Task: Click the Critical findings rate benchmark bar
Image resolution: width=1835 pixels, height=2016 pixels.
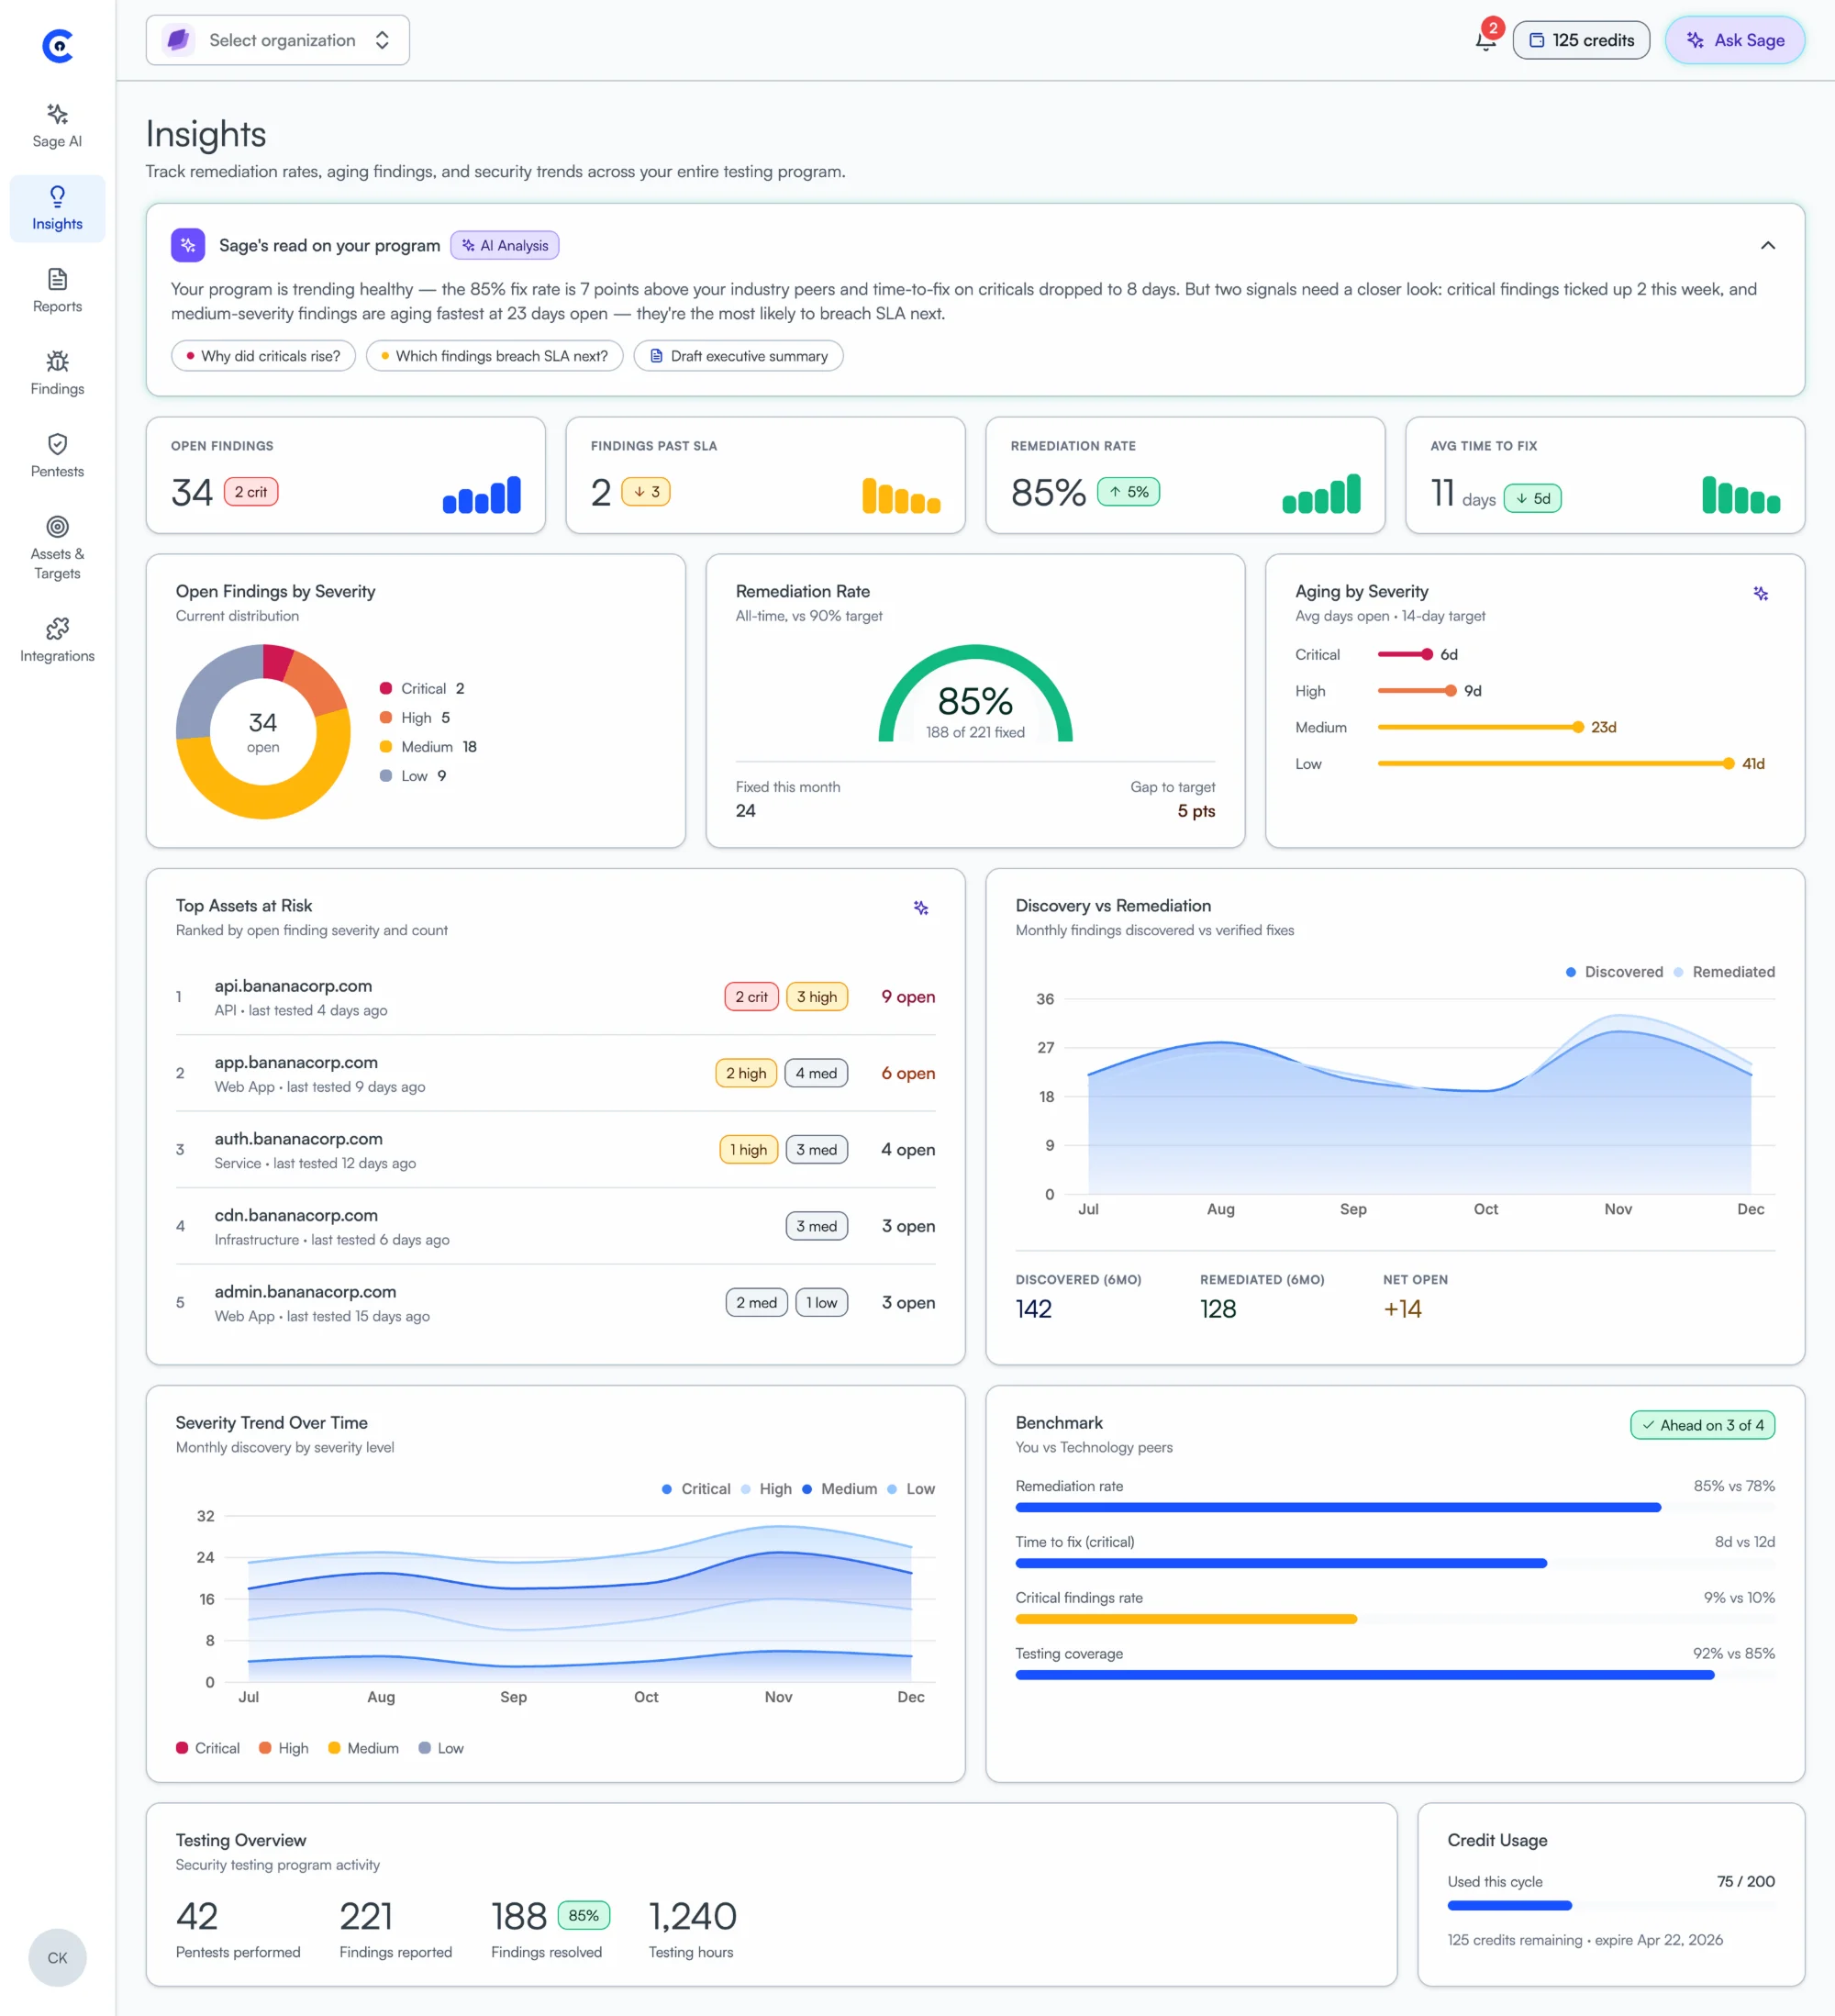Action: click(x=1395, y=1619)
